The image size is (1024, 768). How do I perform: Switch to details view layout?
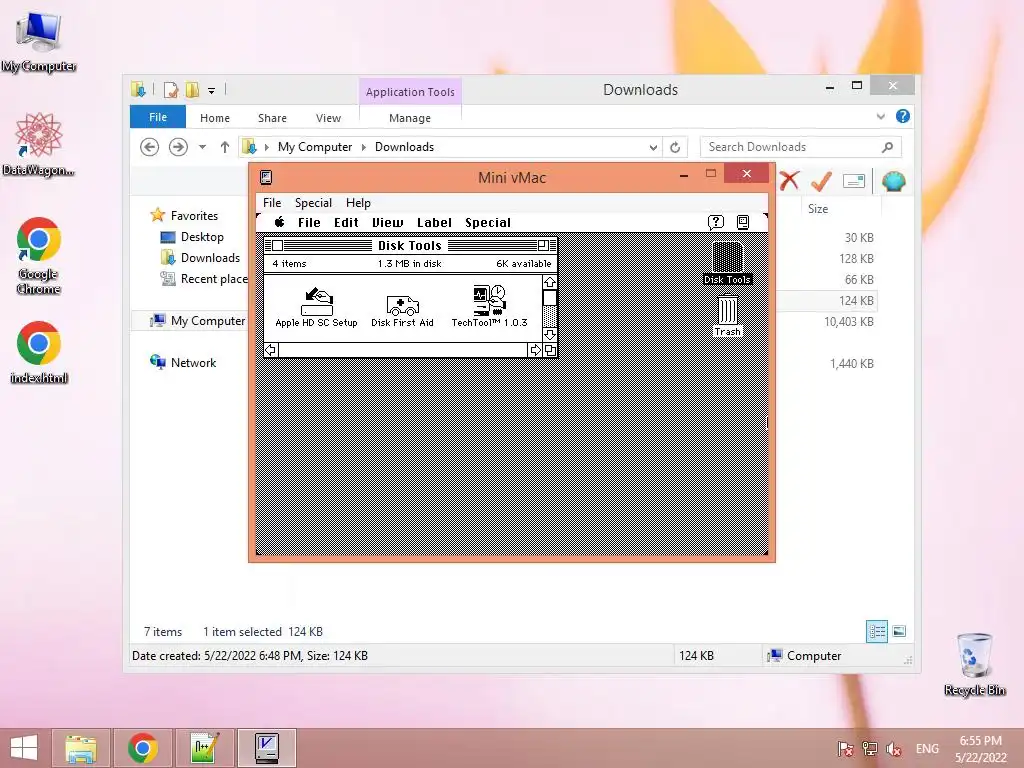[x=876, y=632]
